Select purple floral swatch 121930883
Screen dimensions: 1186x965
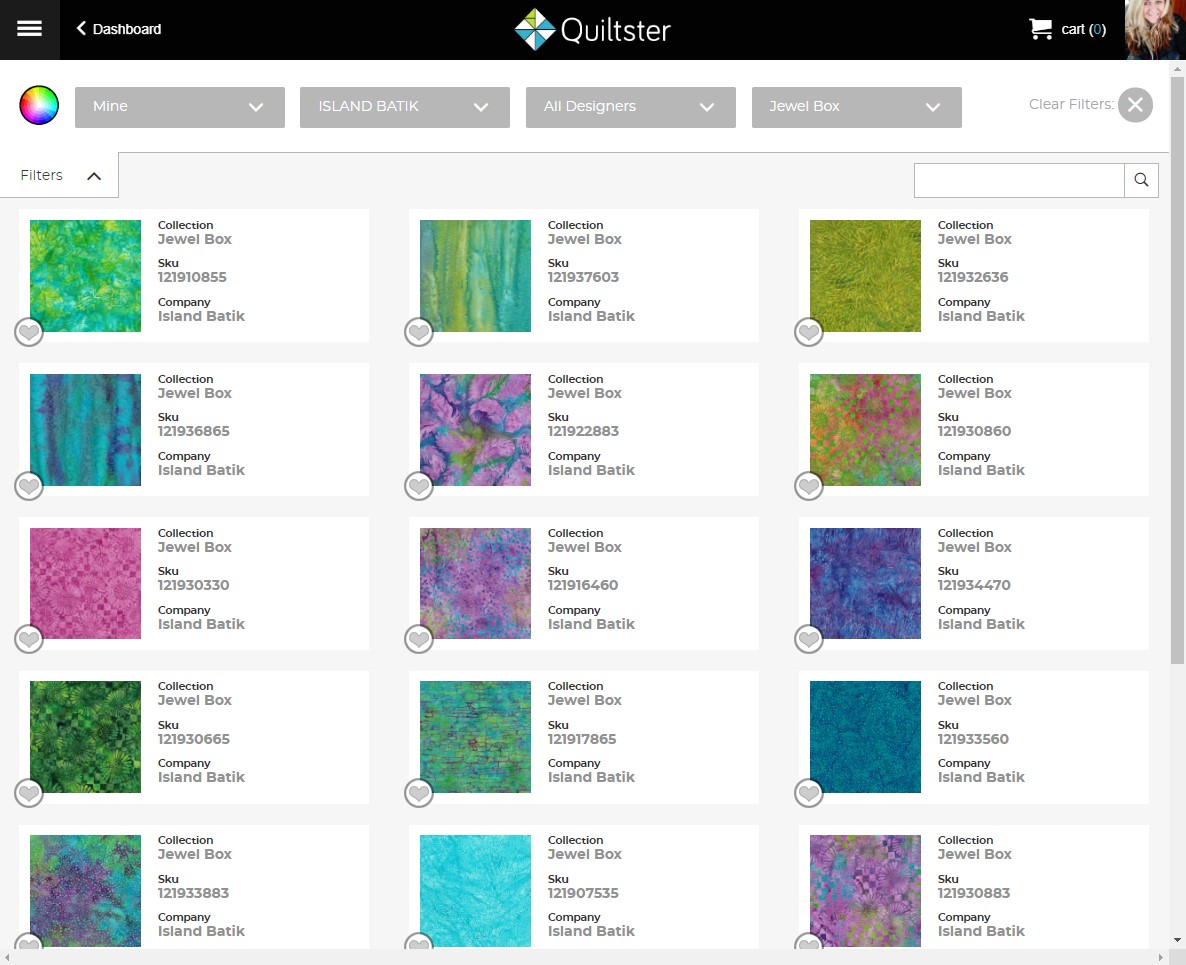[865, 891]
